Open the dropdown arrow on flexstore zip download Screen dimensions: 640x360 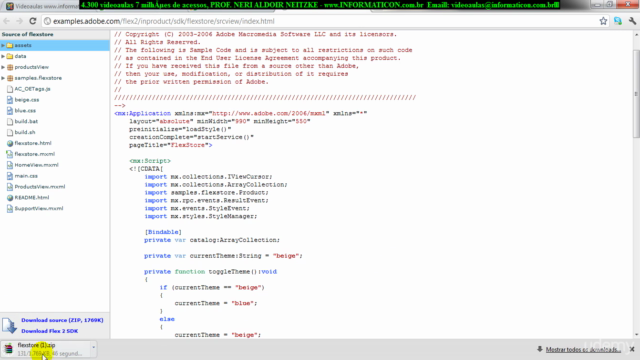[x=93, y=348]
